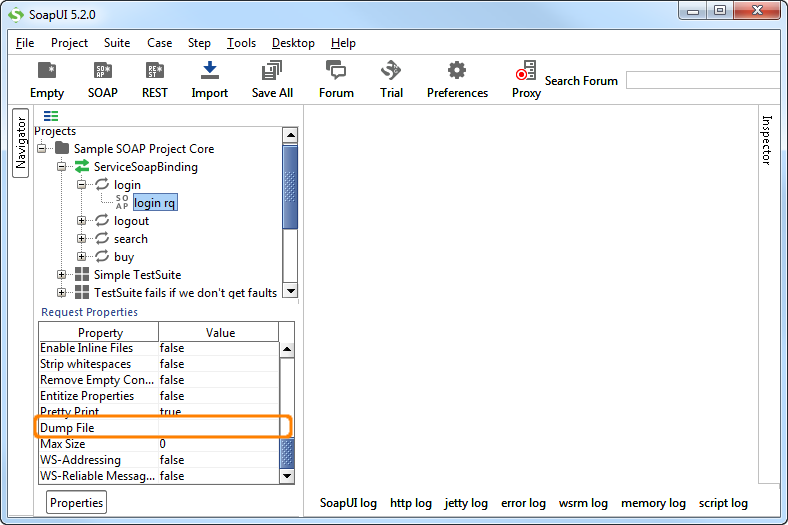Open the jetty log tab

tap(466, 503)
